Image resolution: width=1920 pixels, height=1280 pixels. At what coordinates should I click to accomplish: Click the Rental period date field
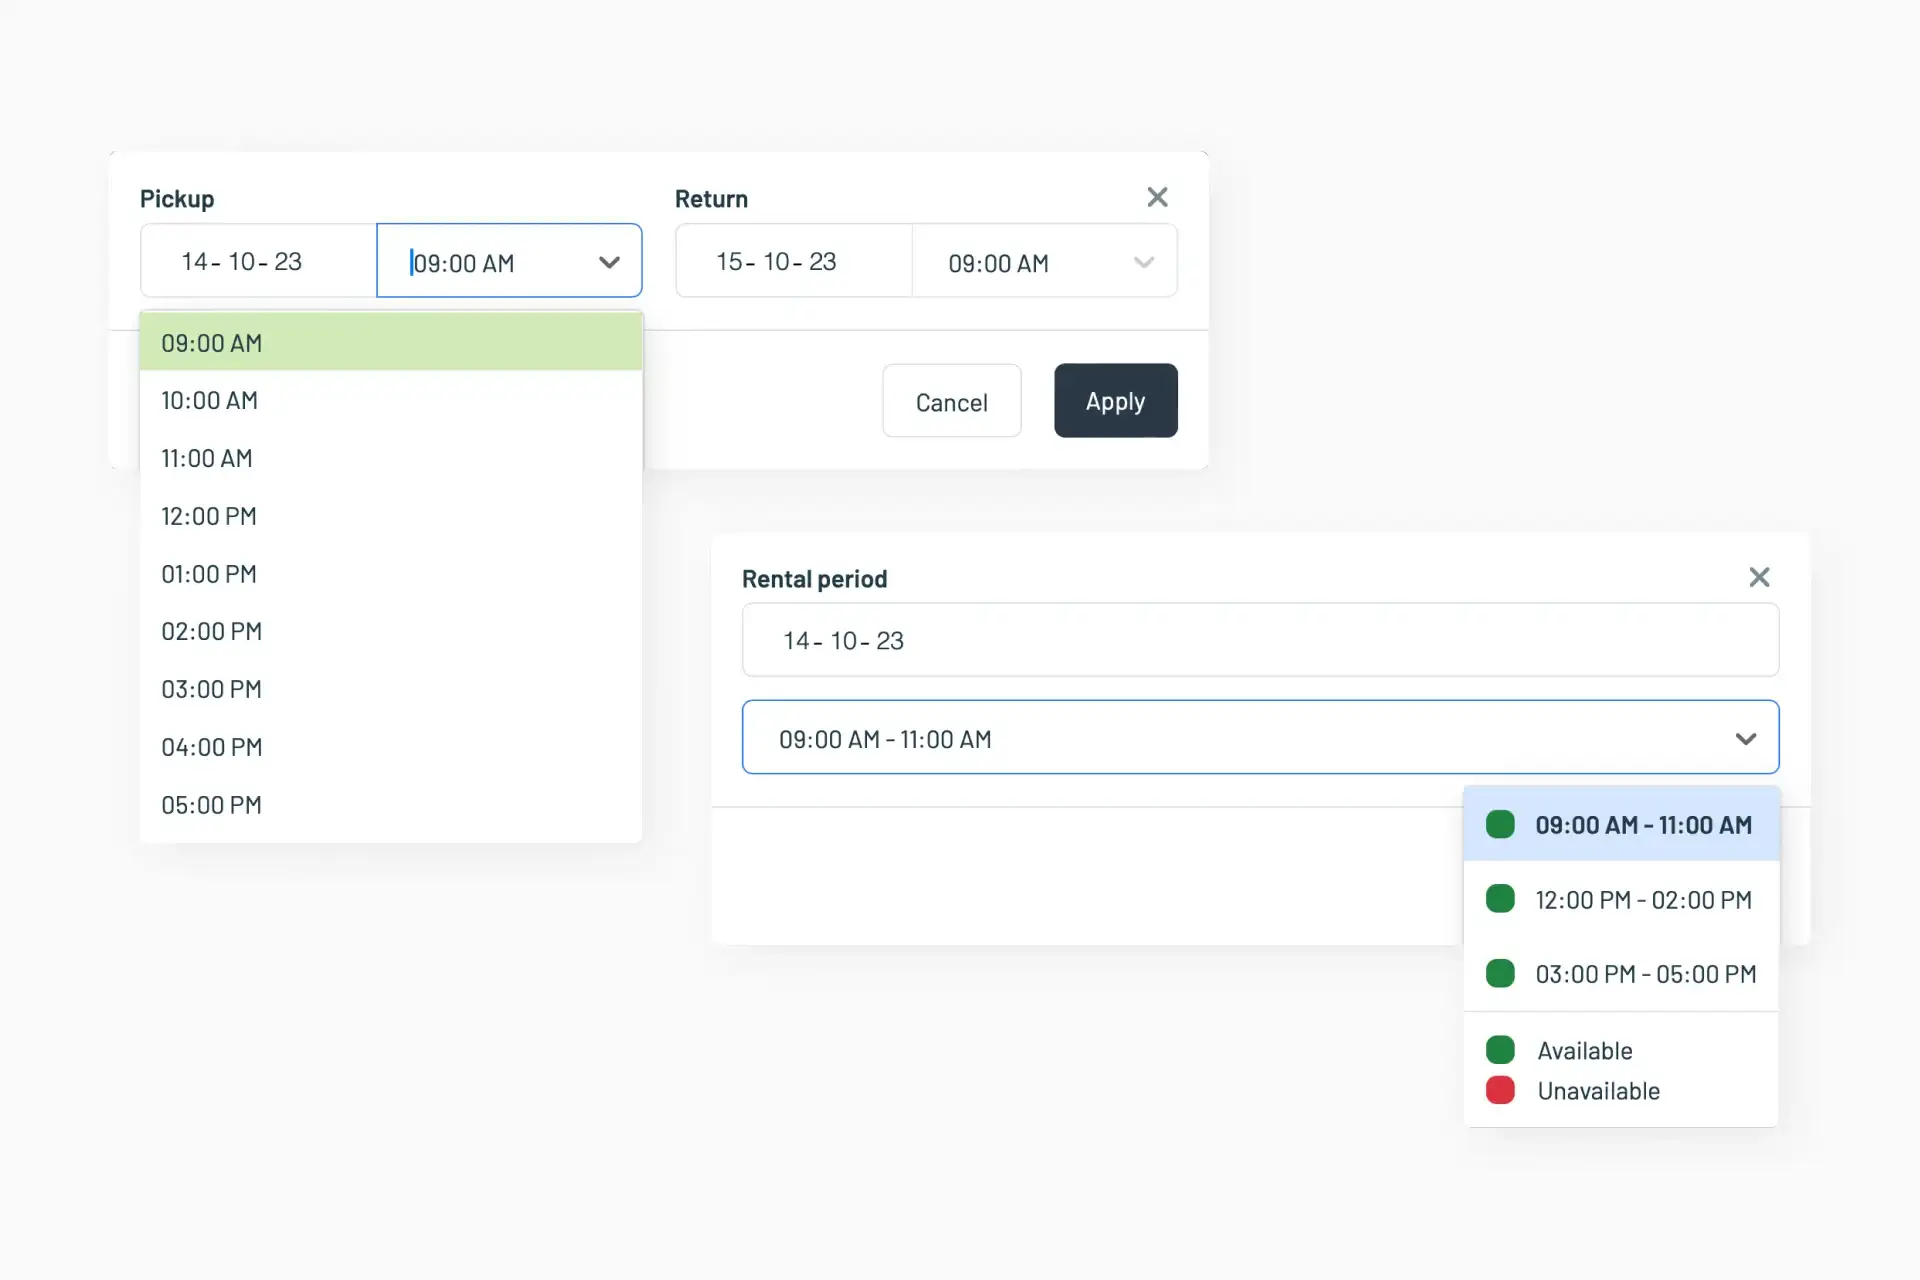[1260, 640]
